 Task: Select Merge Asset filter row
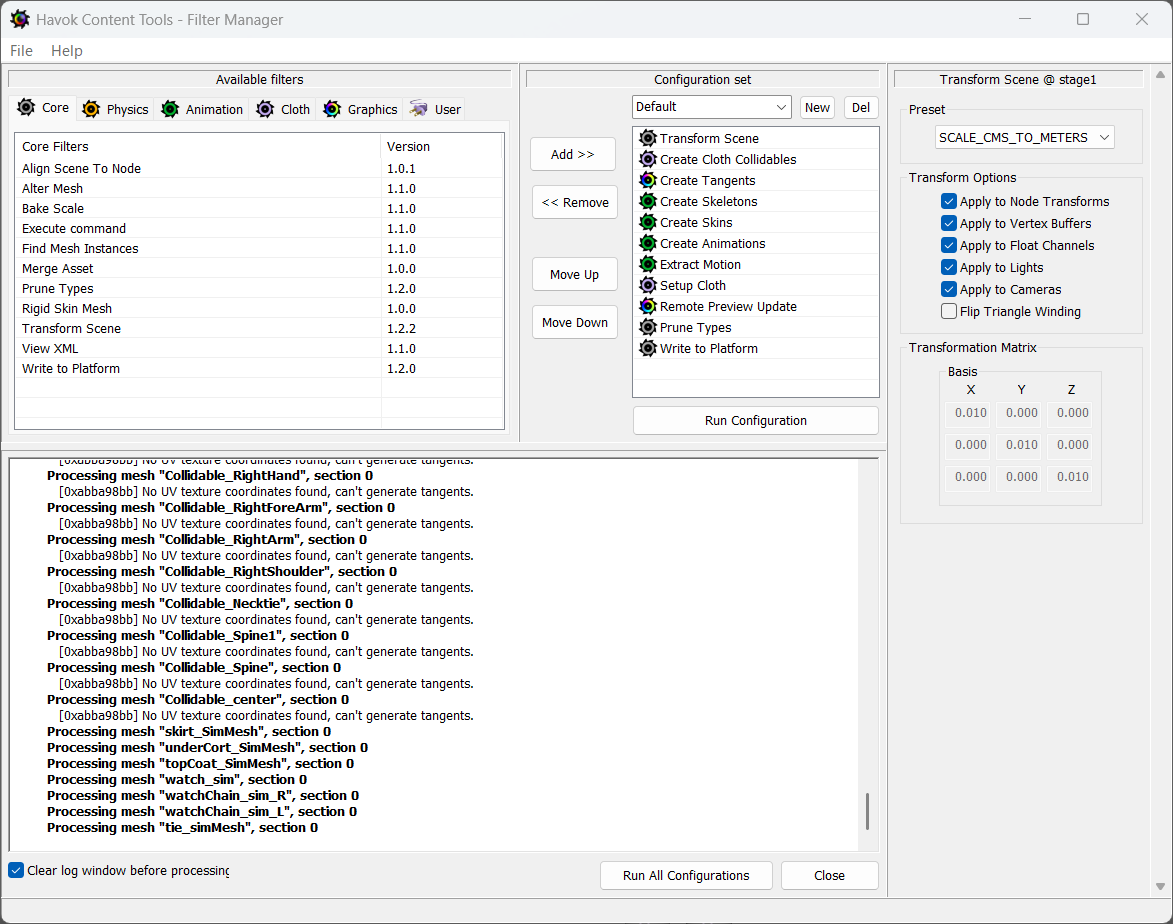click(x=259, y=269)
